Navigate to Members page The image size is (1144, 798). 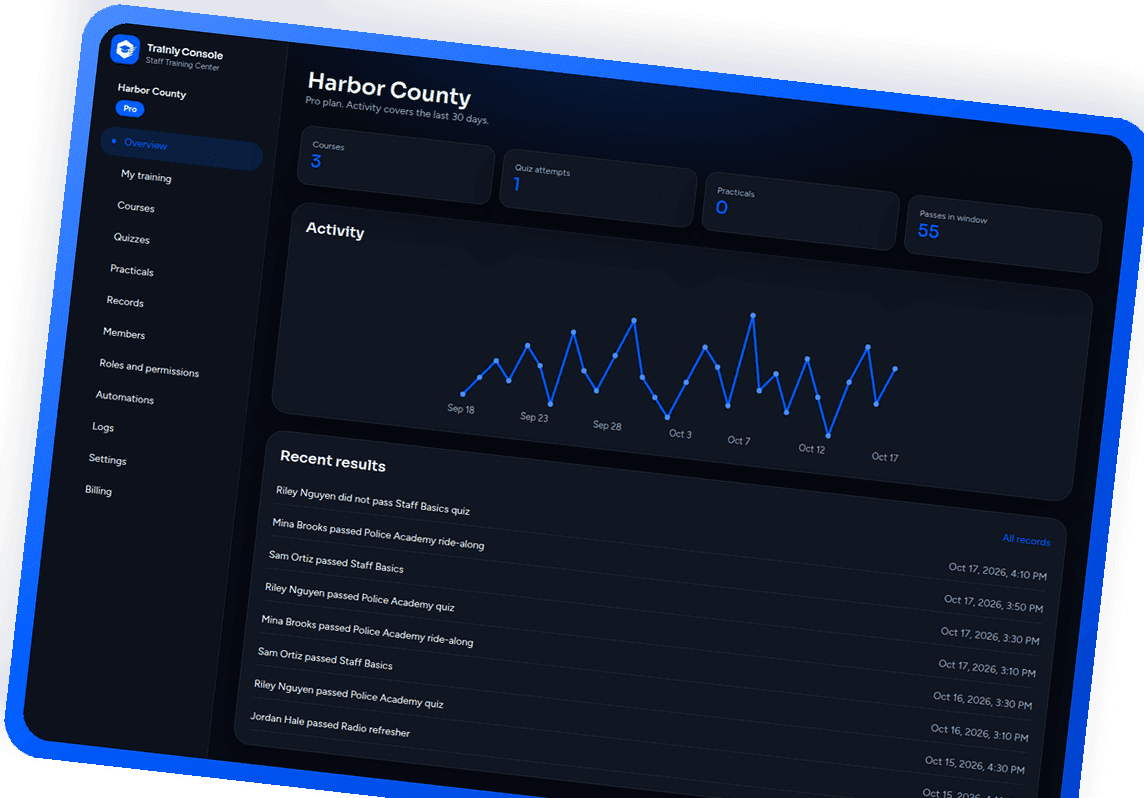pos(124,333)
